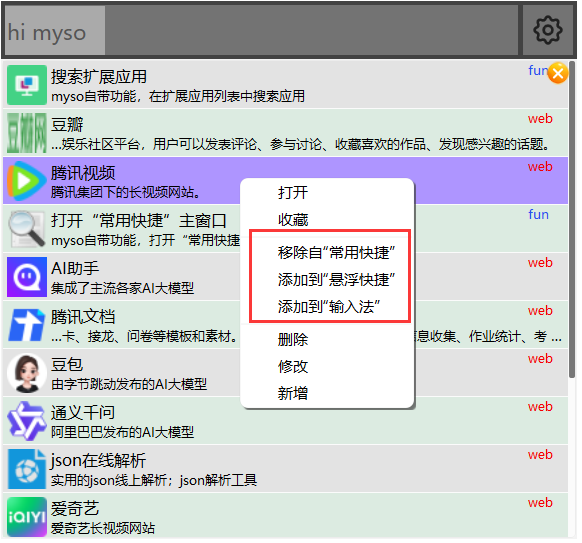Select the 豆包 result title
Screen dimensions: 582x543
67,364
